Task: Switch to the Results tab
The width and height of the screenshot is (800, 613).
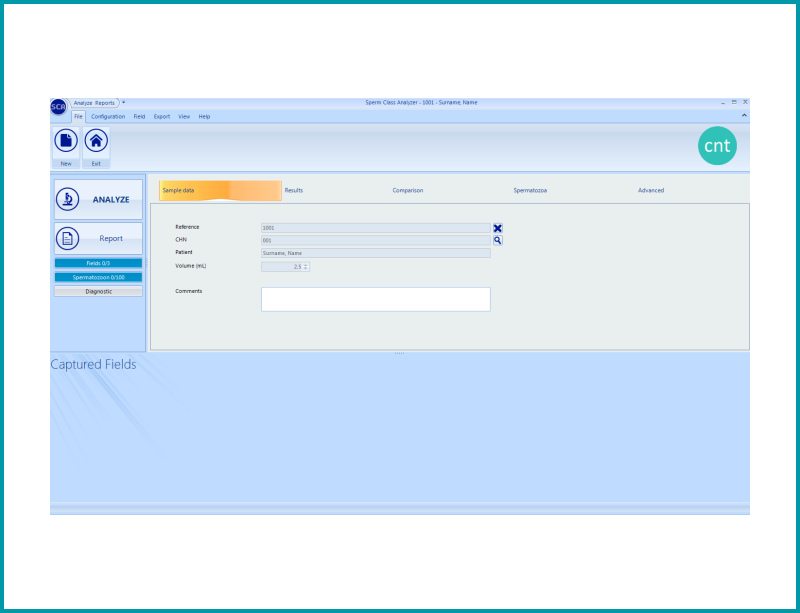Action: pos(293,190)
